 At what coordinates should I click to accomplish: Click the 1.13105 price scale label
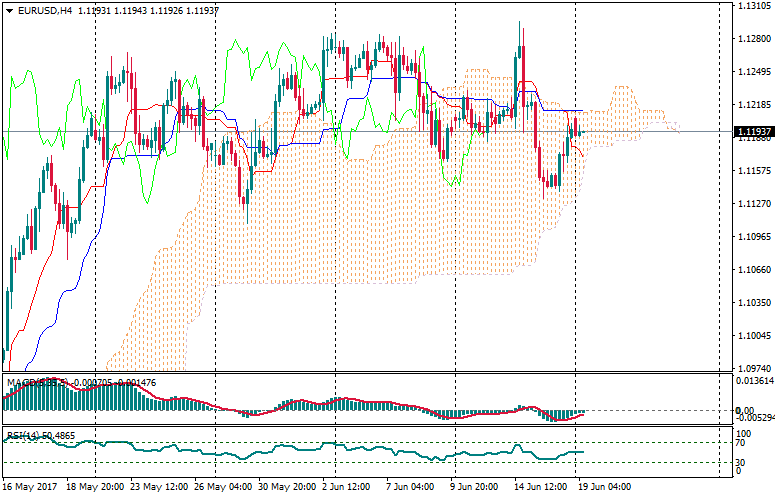coord(752,6)
